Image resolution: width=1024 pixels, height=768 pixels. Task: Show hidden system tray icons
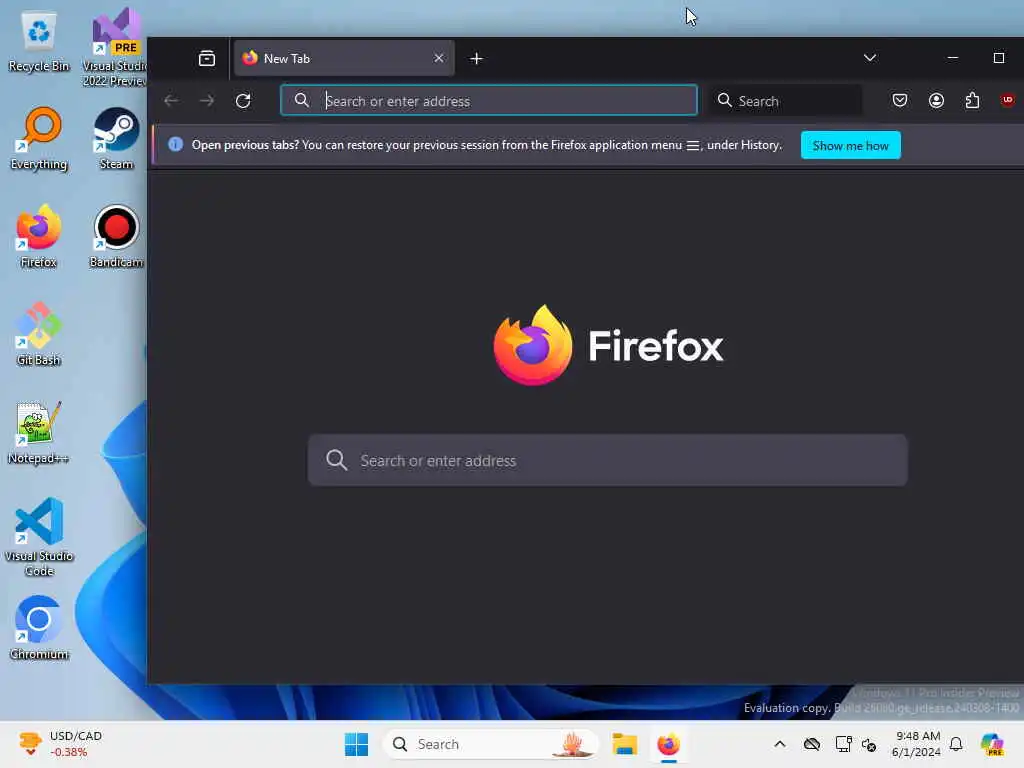(779, 744)
